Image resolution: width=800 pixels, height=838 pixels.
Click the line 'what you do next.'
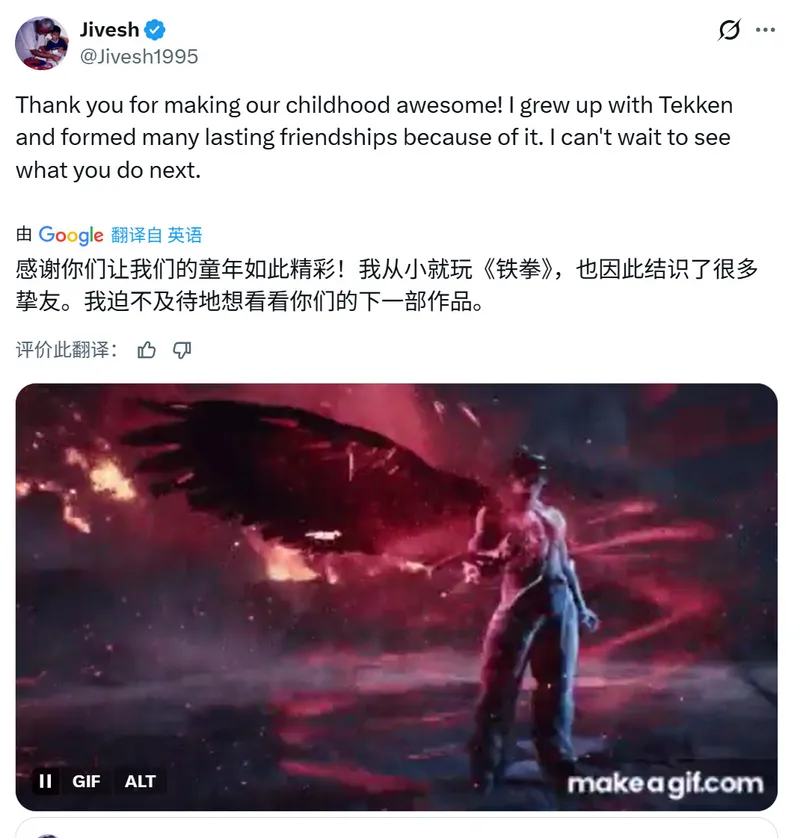[x=108, y=170]
